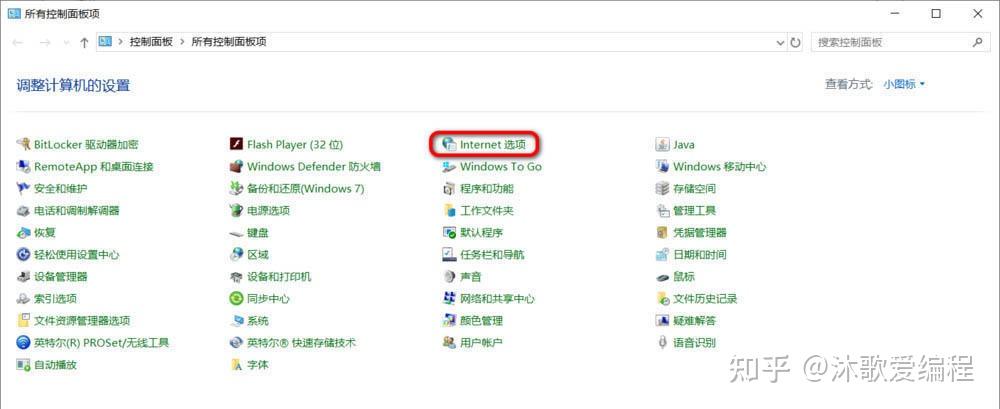Click the 设备和打印机 icon
This screenshot has width=1000, height=409.
tap(237, 276)
